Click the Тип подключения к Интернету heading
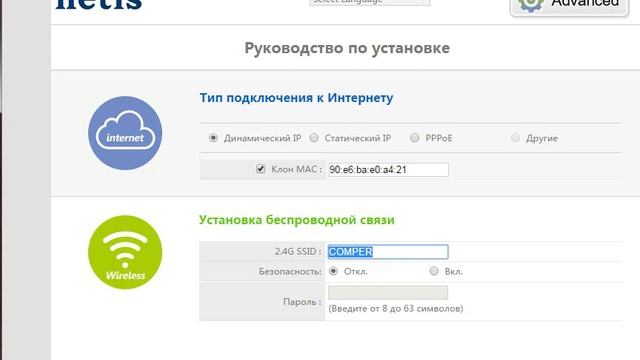 tap(296, 98)
